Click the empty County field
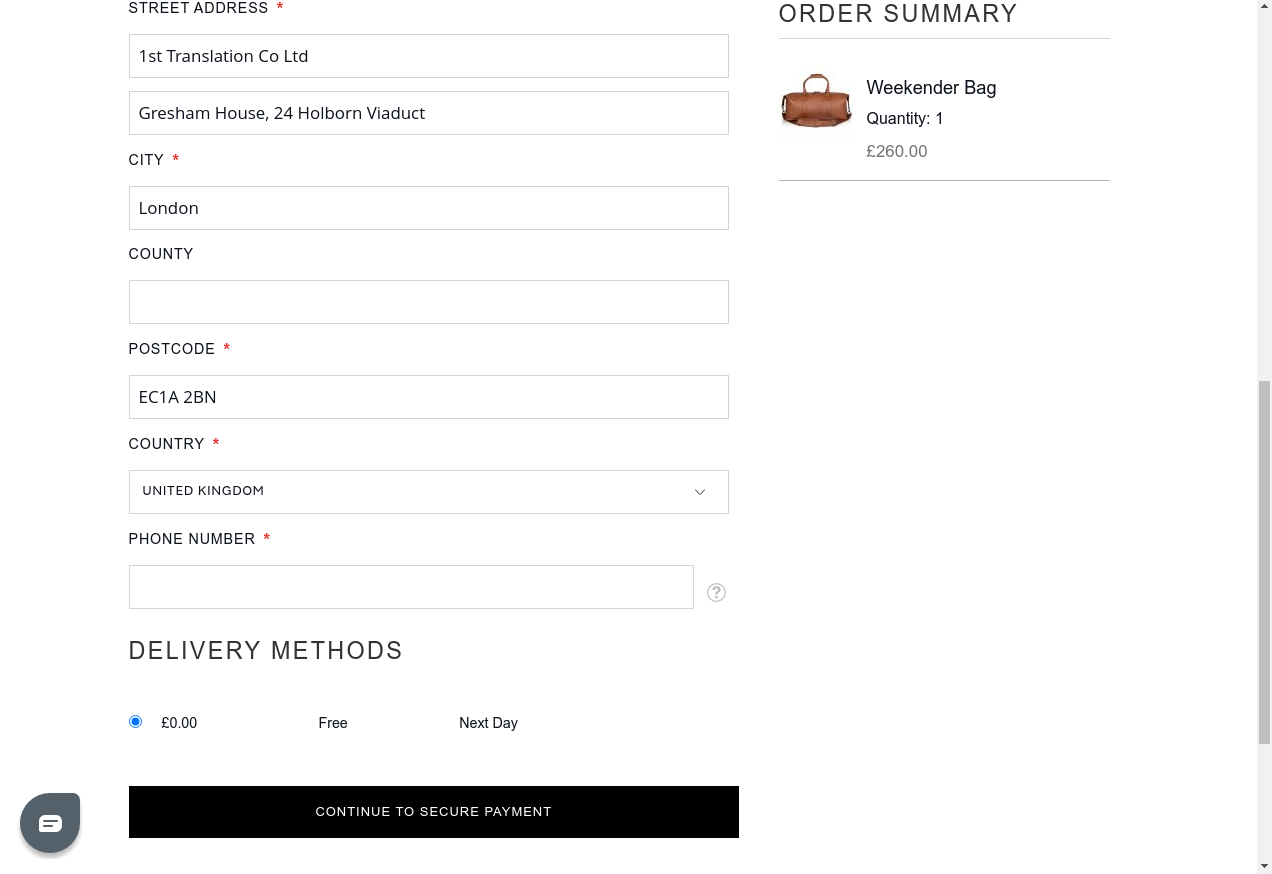The image size is (1272, 874). (x=428, y=302)
